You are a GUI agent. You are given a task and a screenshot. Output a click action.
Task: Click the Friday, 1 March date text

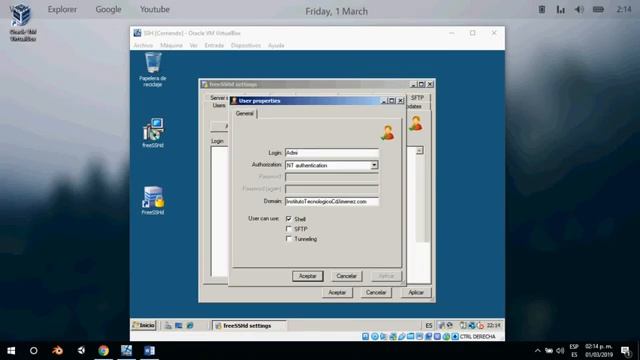coord(336,11)
